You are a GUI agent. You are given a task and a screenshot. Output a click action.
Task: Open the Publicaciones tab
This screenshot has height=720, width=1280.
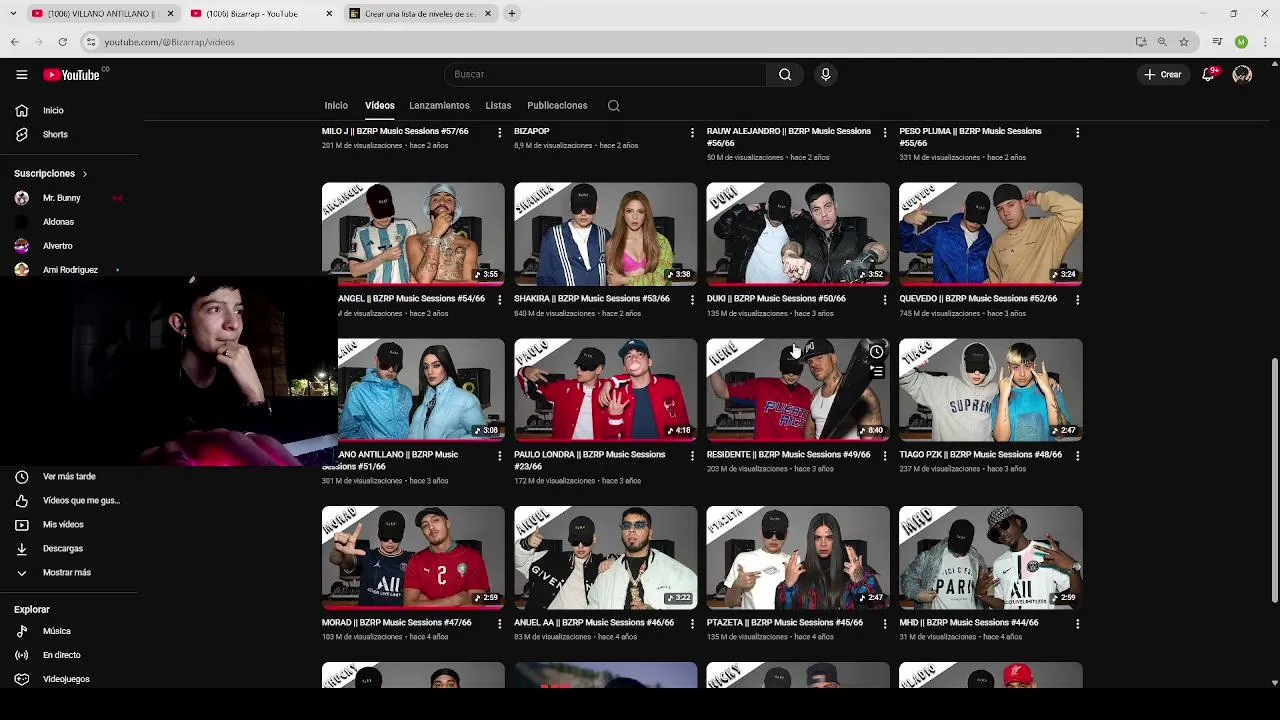tap(557, 105)
